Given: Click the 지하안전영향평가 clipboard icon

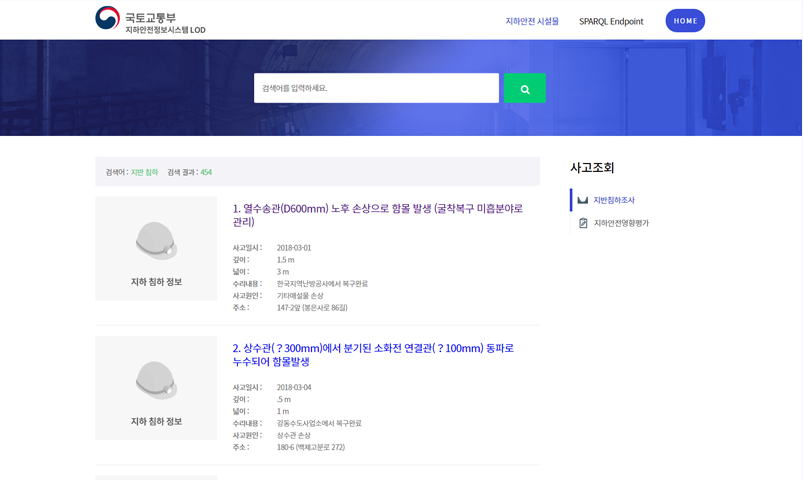Looking at the screenshot, I should click(x=583, y=223).
